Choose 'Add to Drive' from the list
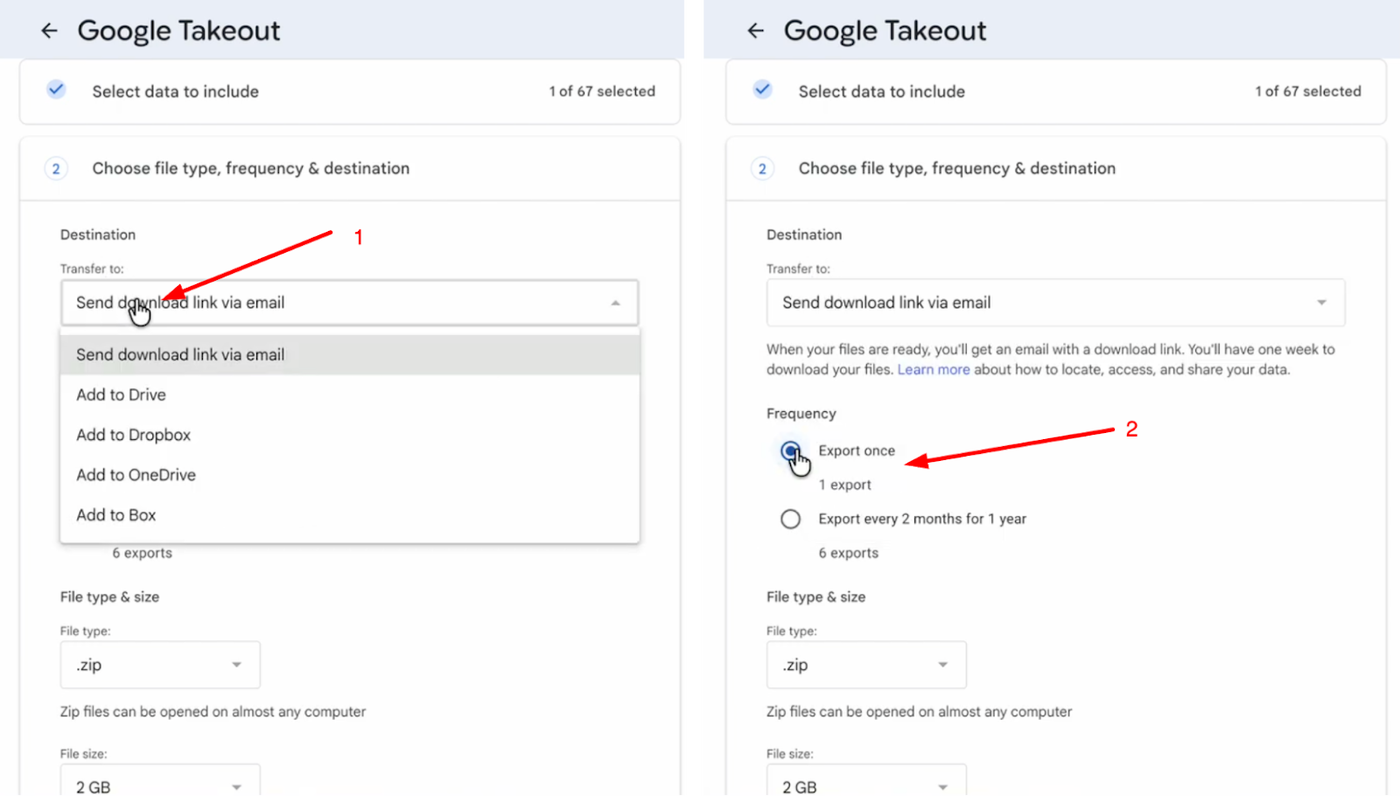 [121, 395]
